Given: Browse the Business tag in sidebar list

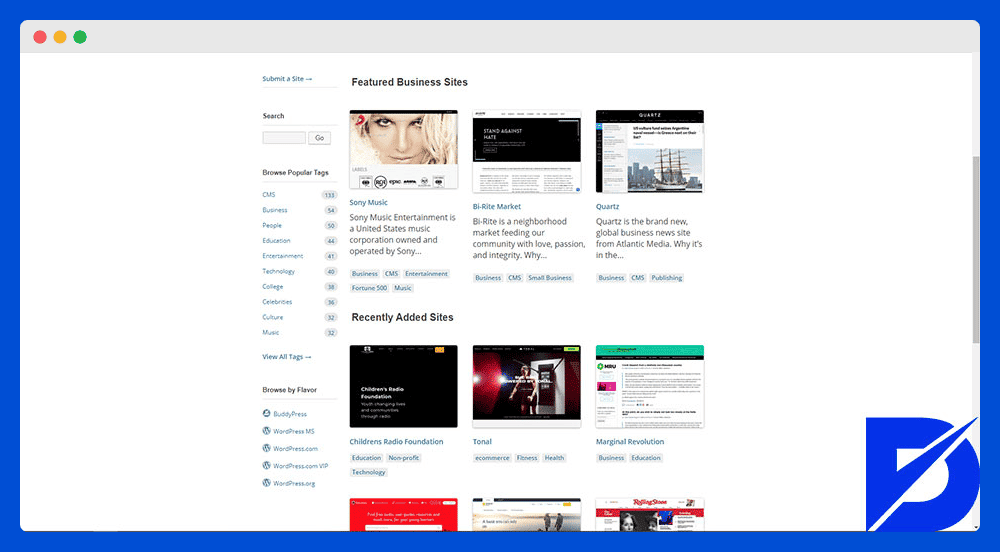Looking at the screenshot, I should 275,210.
